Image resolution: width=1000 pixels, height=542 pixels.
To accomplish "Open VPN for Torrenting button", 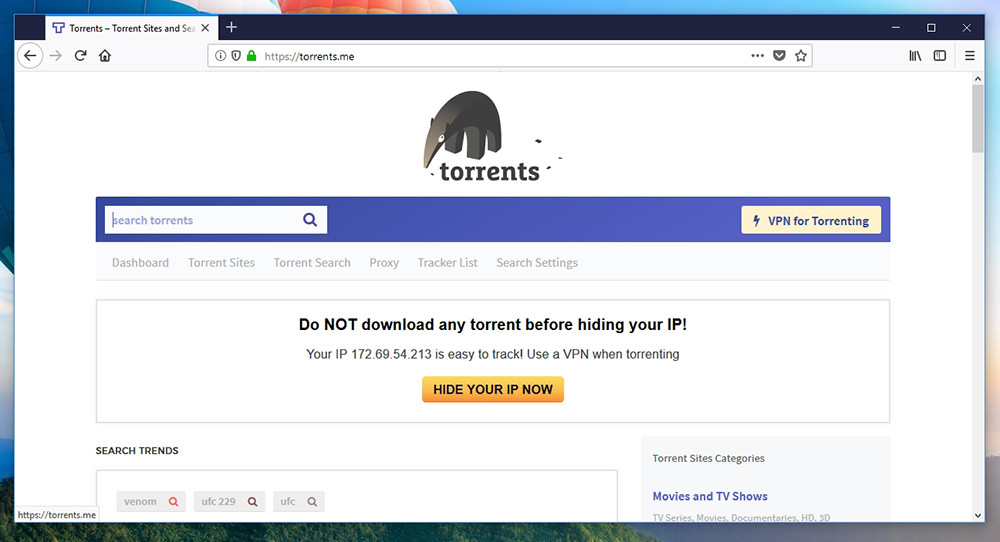I will [x=811, y=220].
